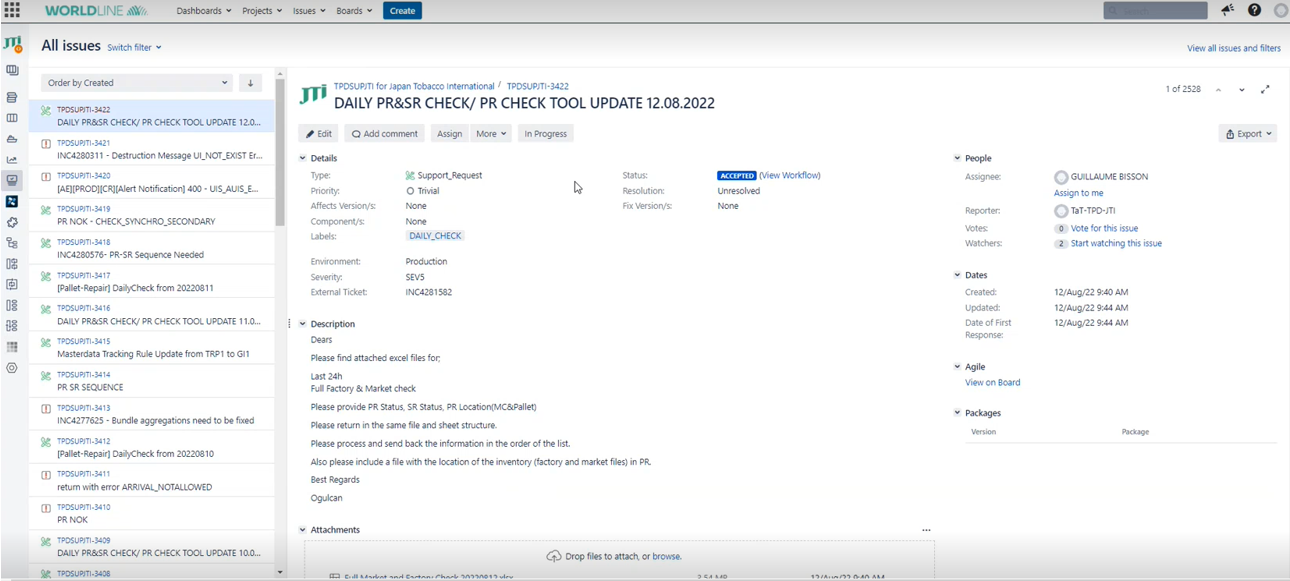Click Guillaume Bisson's assignee avatar

1061,177
